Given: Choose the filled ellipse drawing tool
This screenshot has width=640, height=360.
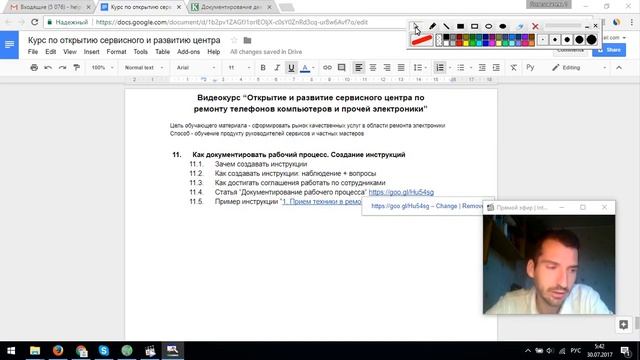Looking at the screenshot, I should [x=503, y=26].
